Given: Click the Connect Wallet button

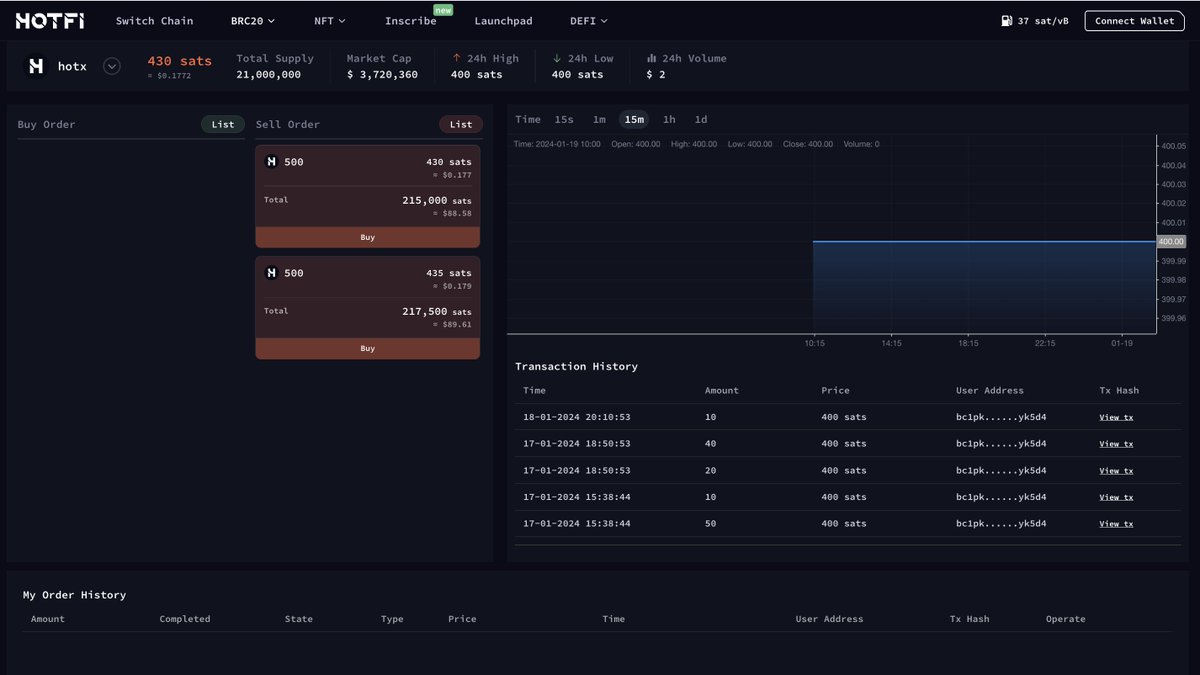Looking at the screenshot, I should coord(1134,21).
